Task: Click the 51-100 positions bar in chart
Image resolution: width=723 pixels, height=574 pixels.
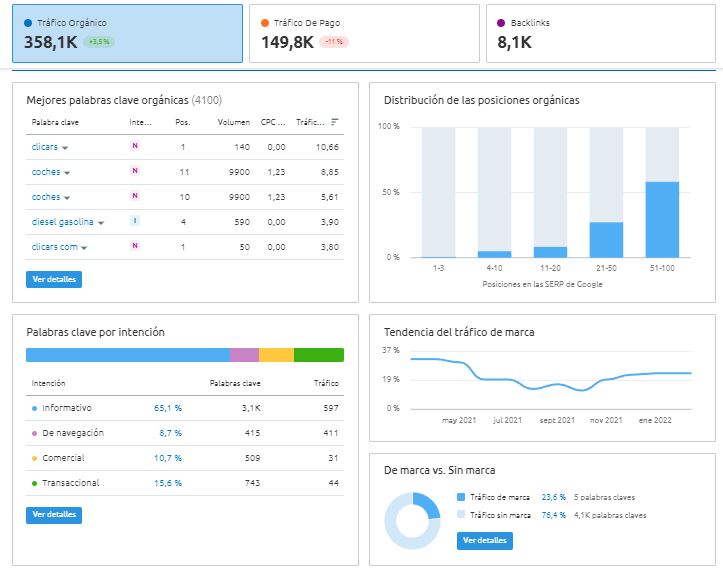Action: point(662,219)
